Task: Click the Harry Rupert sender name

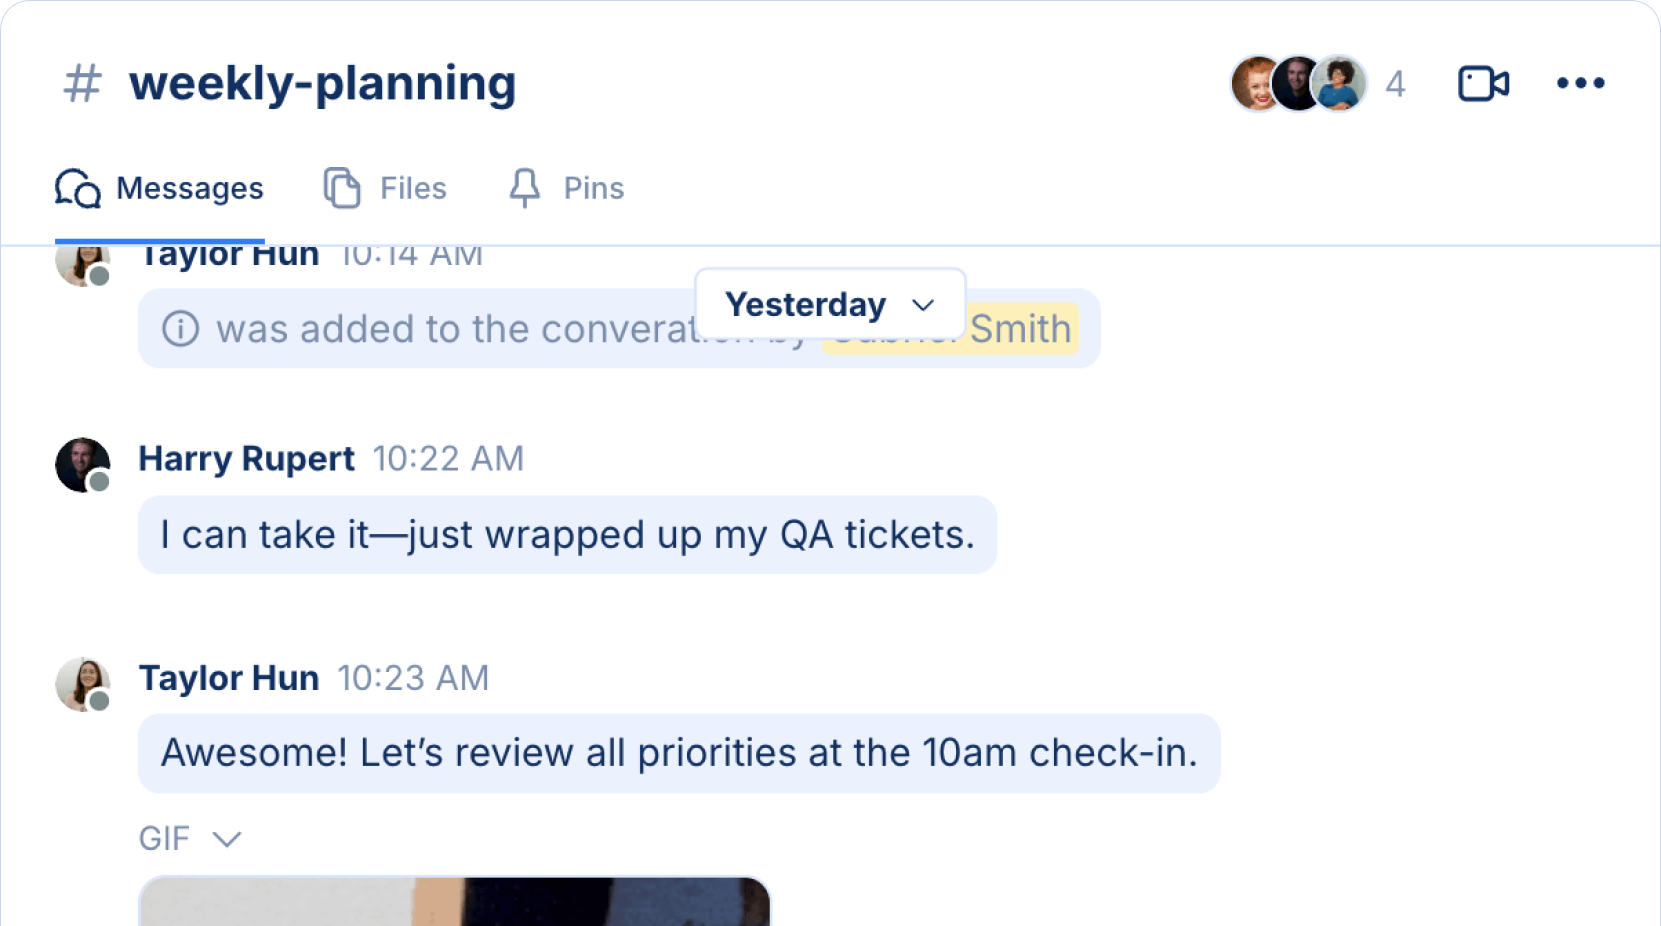Action: [246, 458]
